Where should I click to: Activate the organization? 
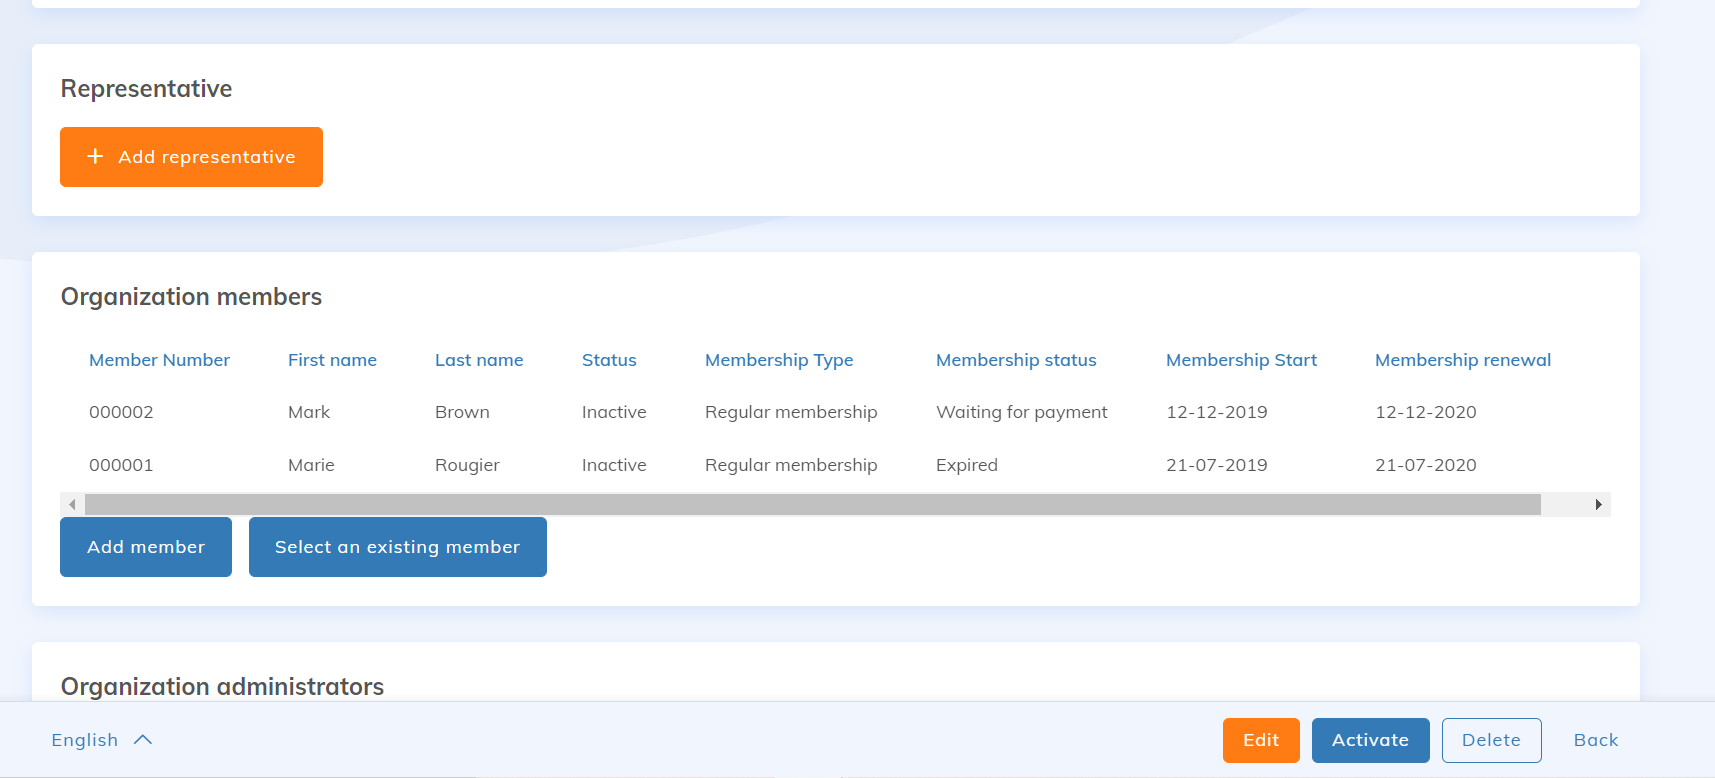tap(1370, 740)
